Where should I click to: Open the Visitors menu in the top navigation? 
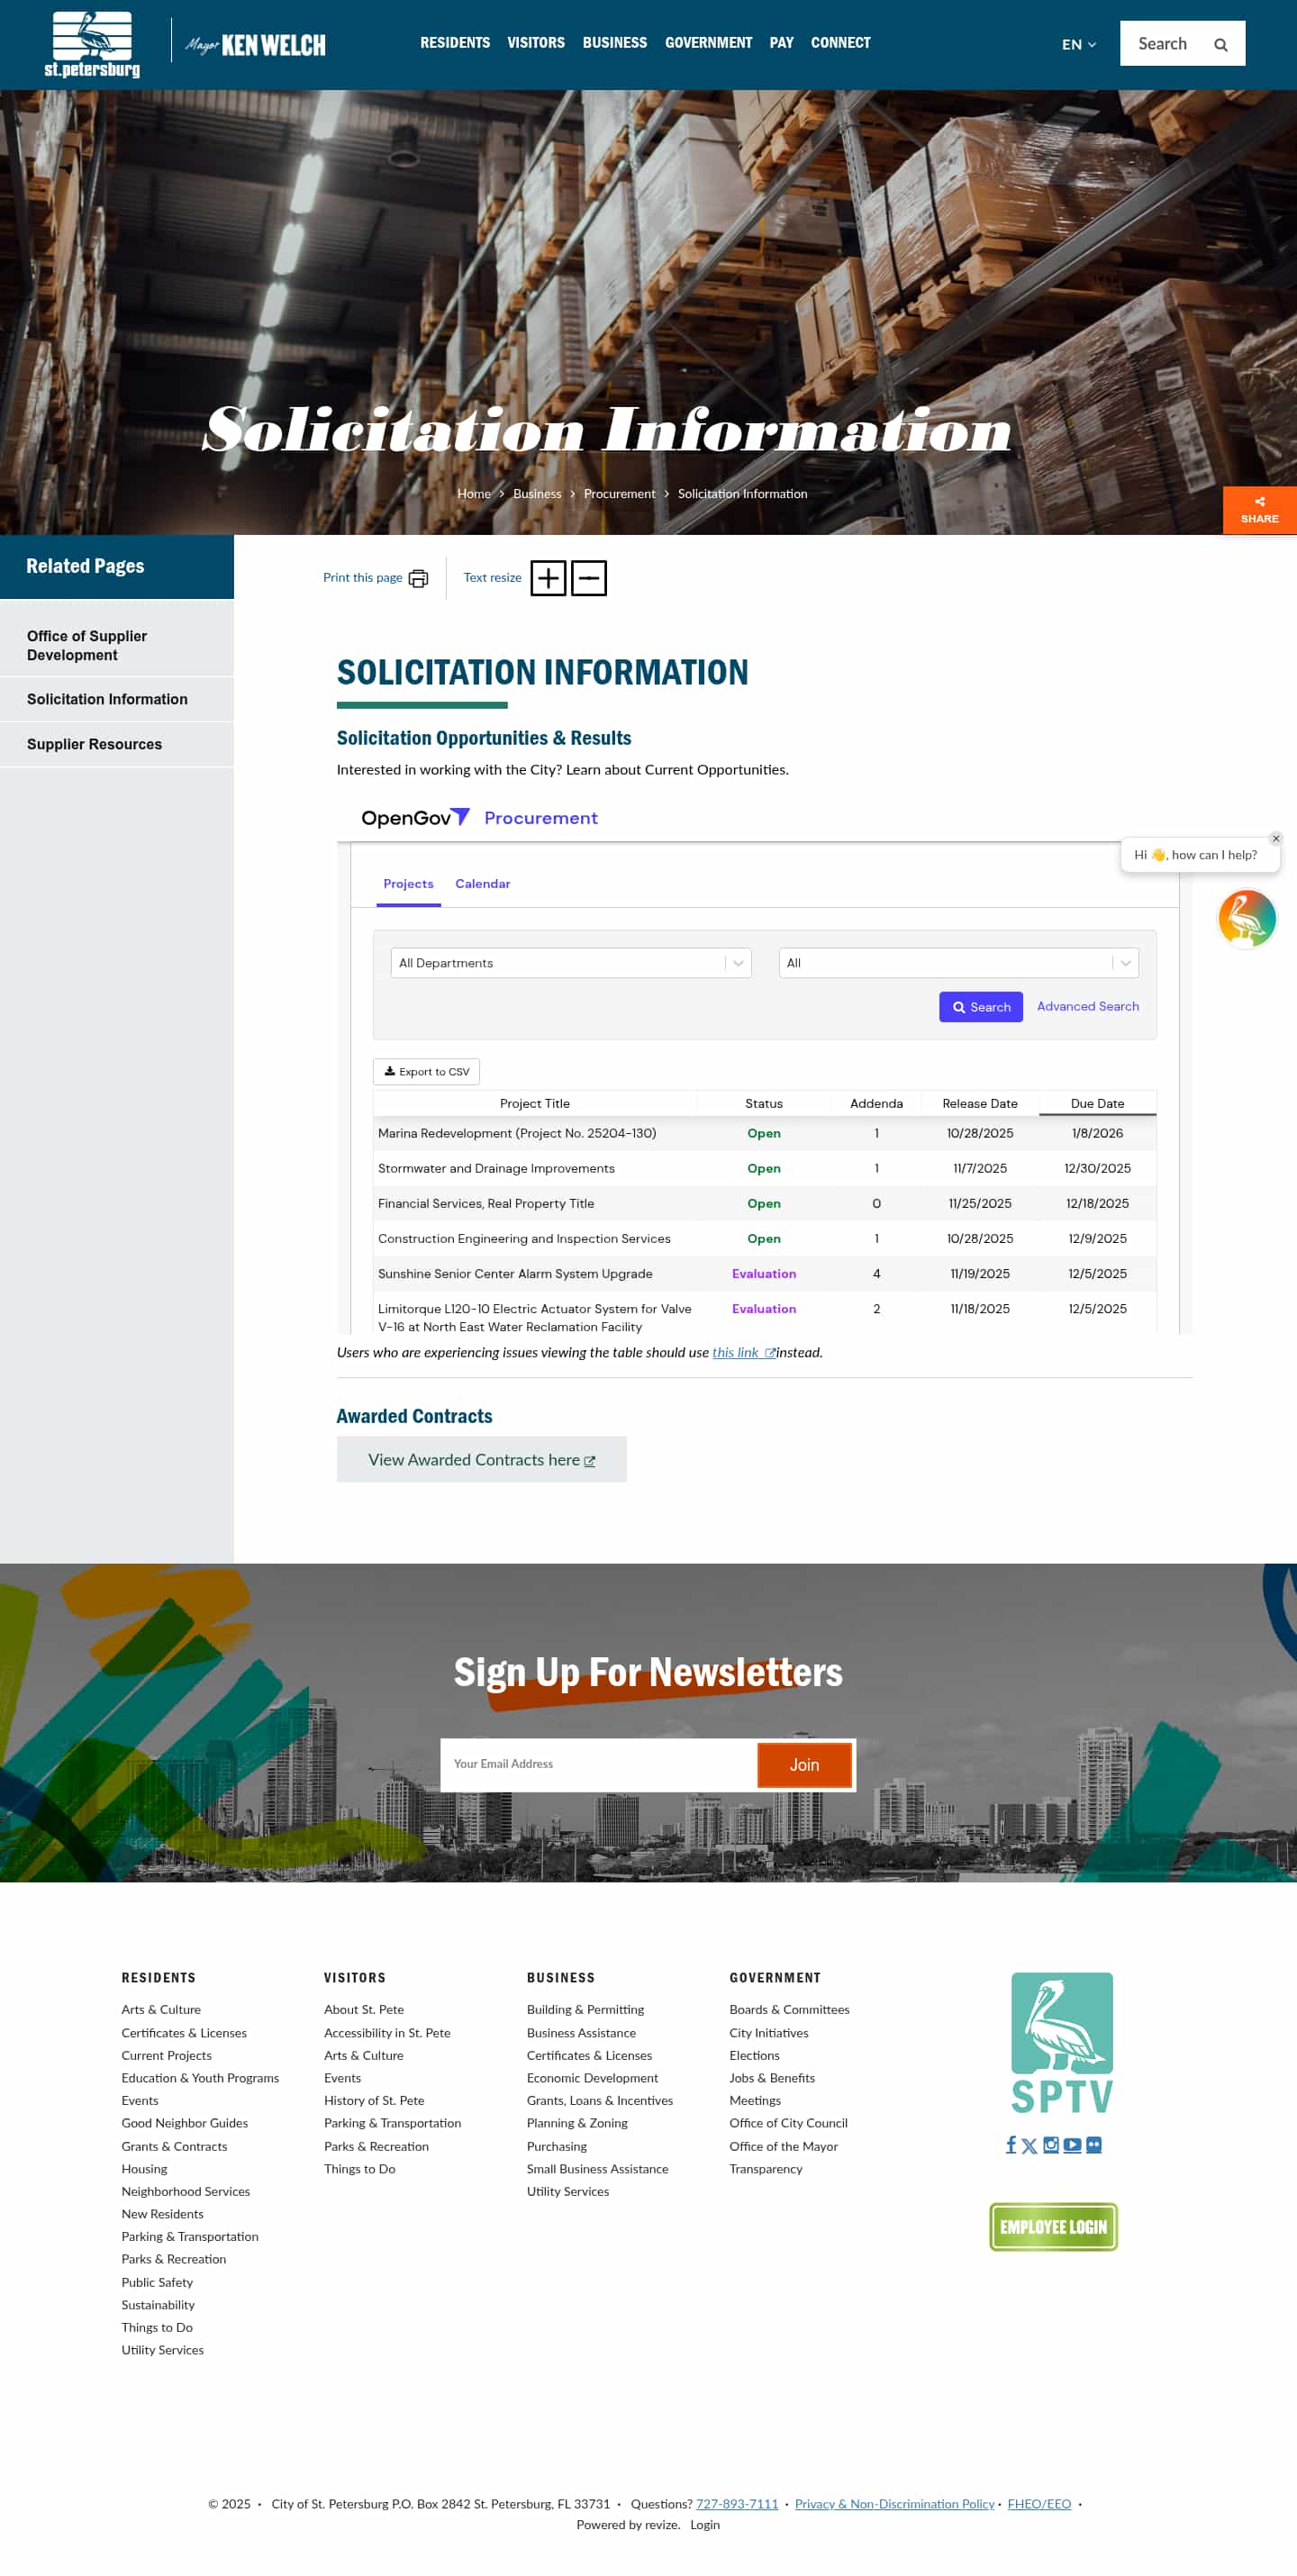pyautogui.click(x=536, y=43)
